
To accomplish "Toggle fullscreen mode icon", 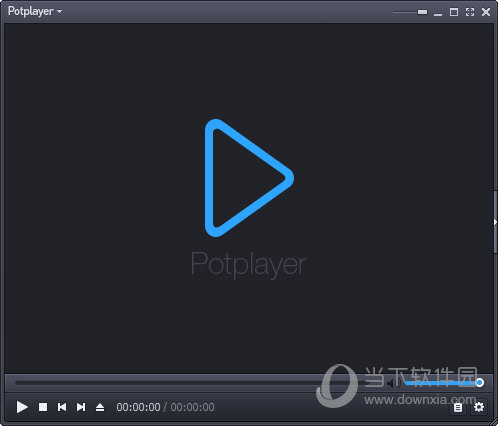I will (x=470, y=12).
